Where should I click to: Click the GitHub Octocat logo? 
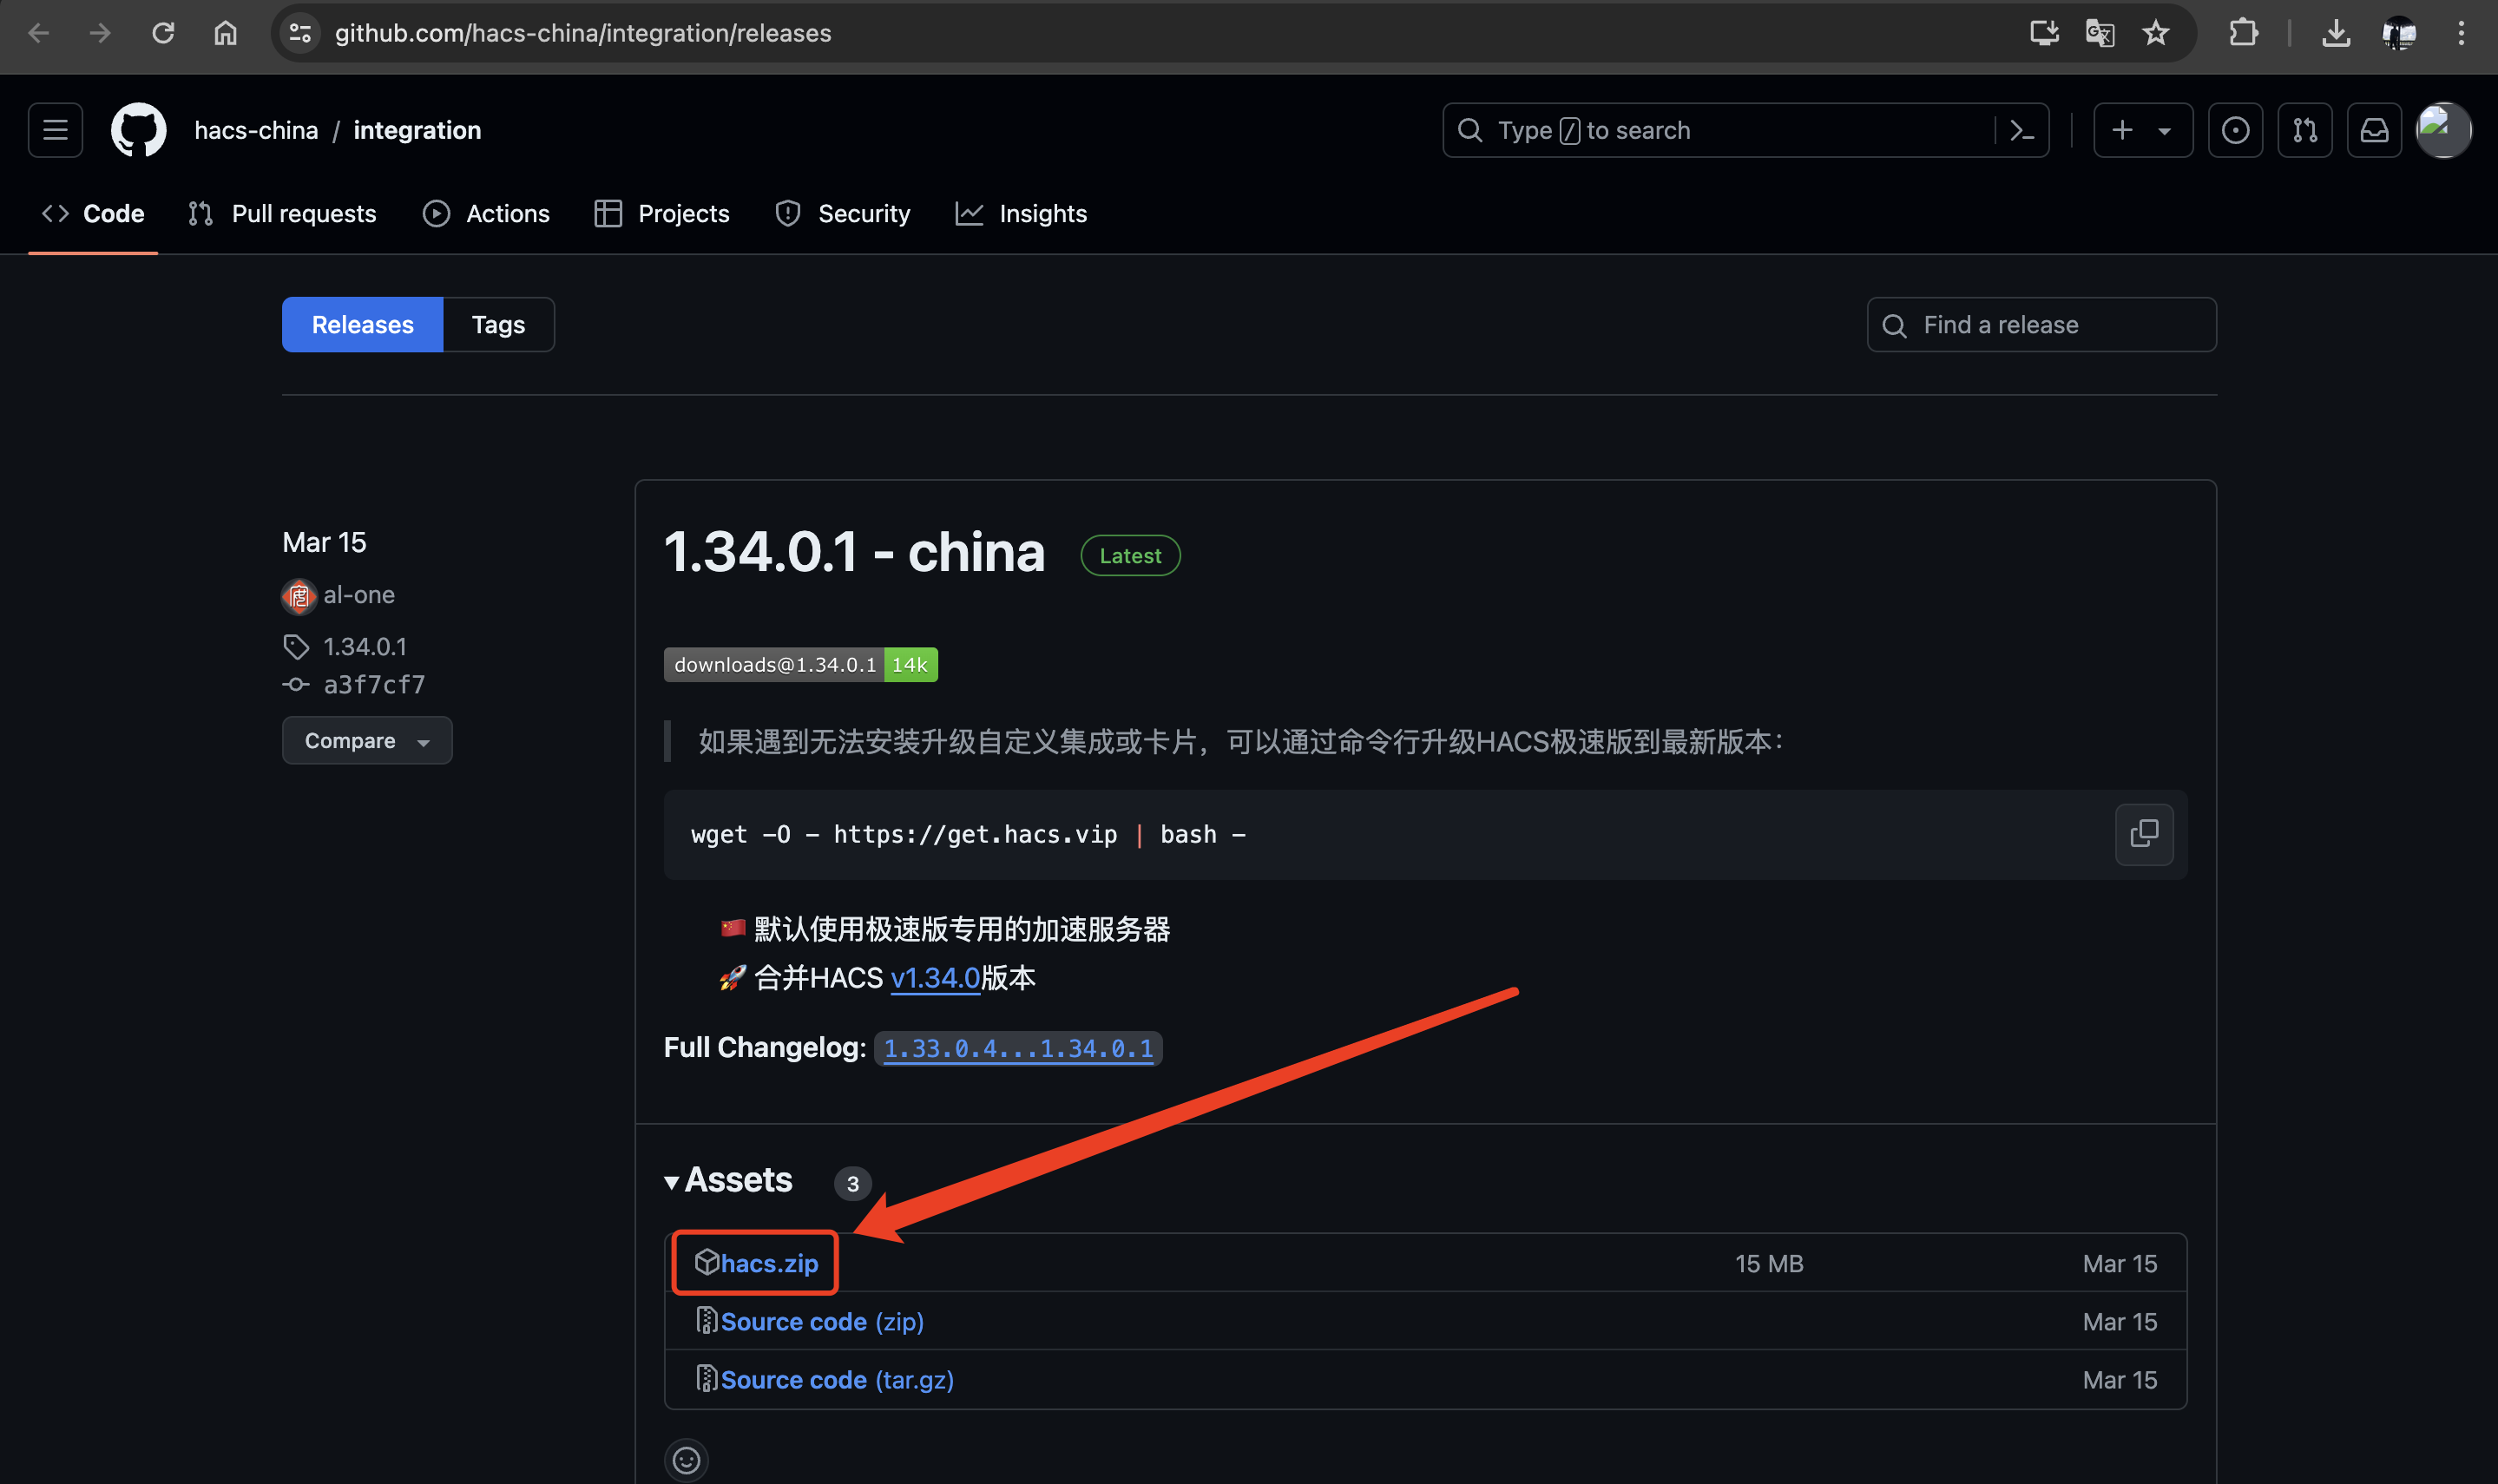point(138,130)
